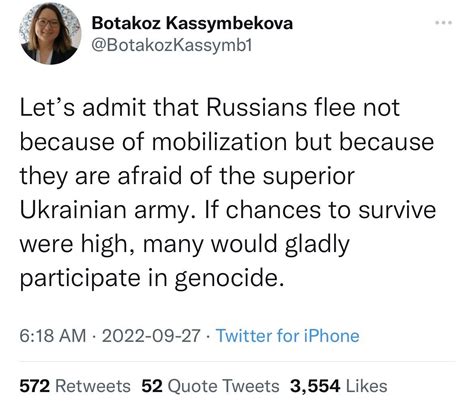Screen dimensions: 474x405
Task: Open Botakoz Kassymbekova's profile photo
Action: click(50, 33)
